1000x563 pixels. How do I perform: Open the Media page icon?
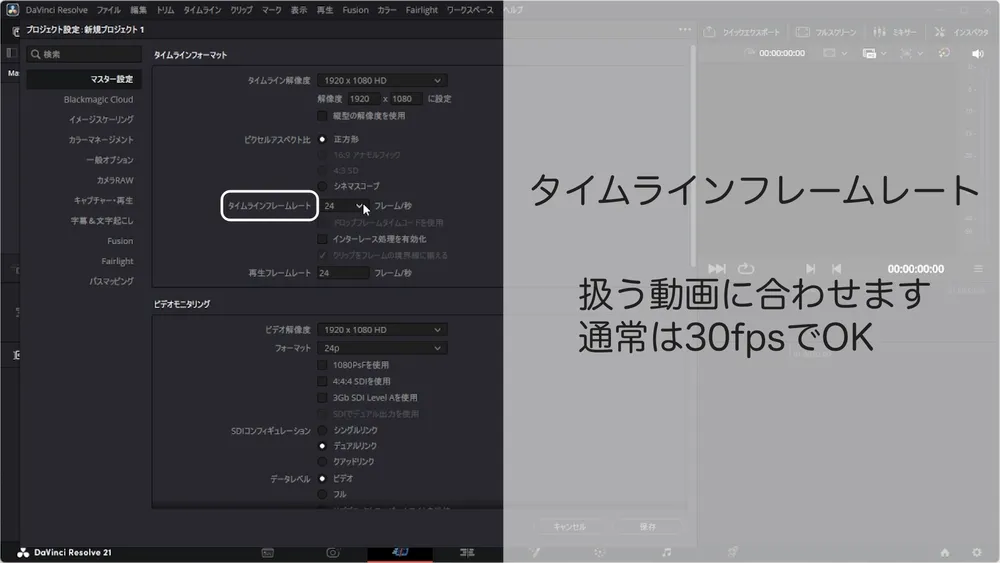268,553
